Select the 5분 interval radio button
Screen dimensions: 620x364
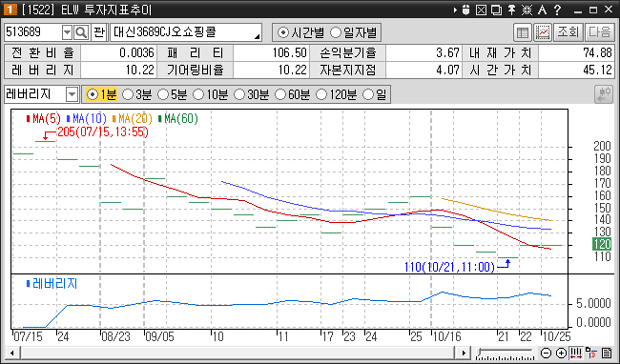[x=172, y=94]
